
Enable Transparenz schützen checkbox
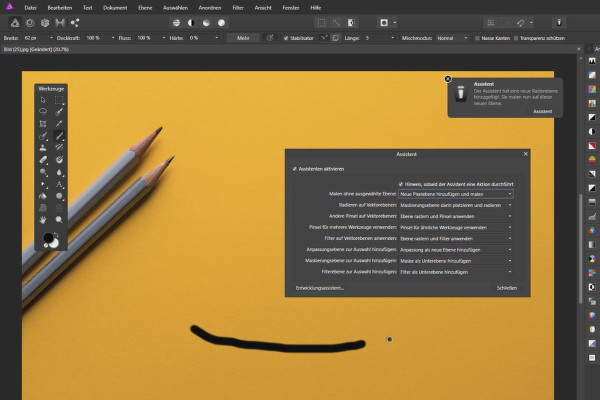pos(516,38)
